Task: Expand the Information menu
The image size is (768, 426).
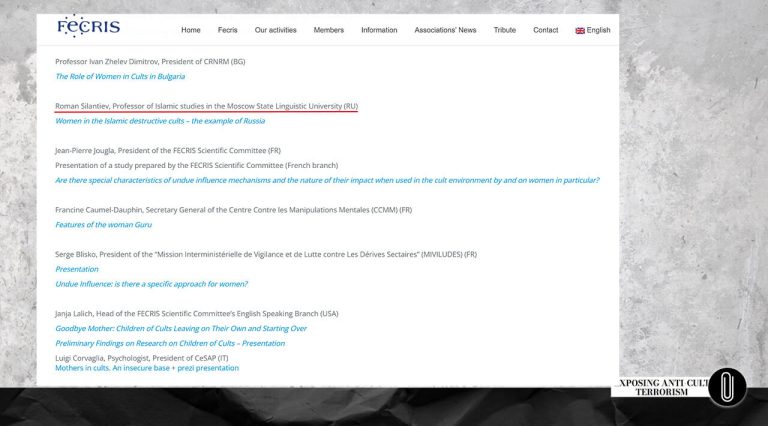Action: pos(379,30)
